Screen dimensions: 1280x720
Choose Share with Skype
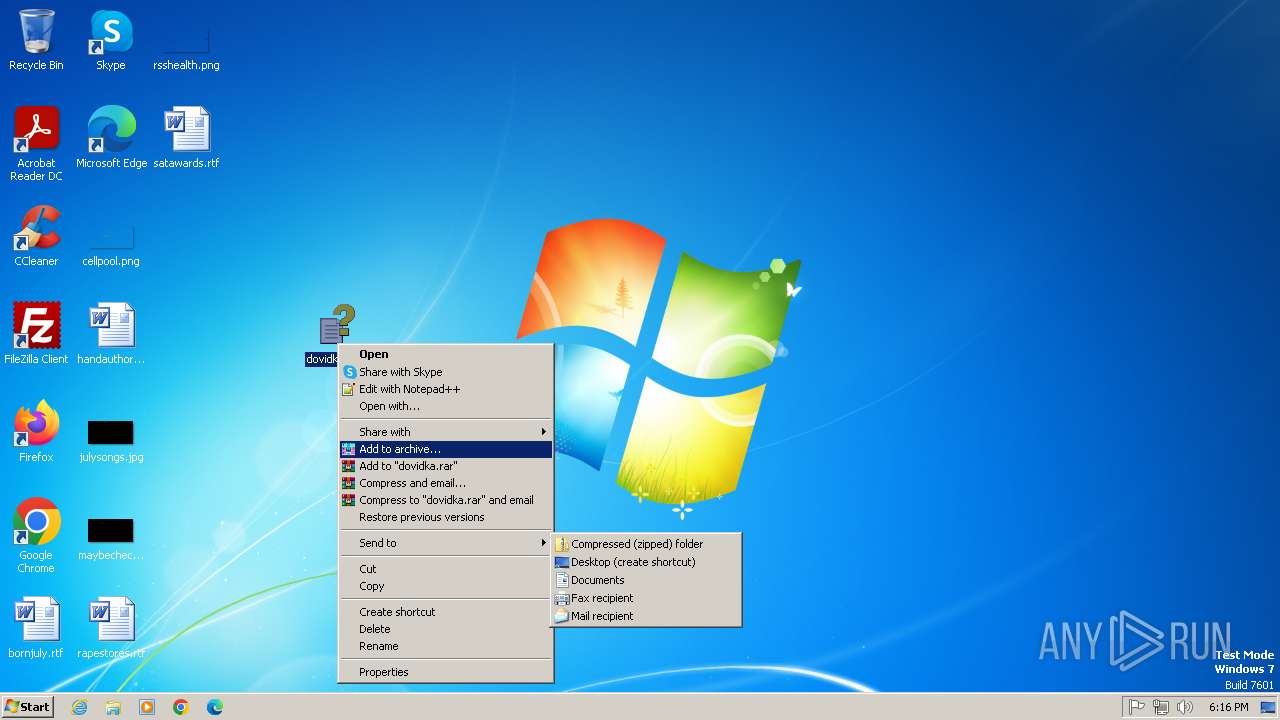pos(446,372)
